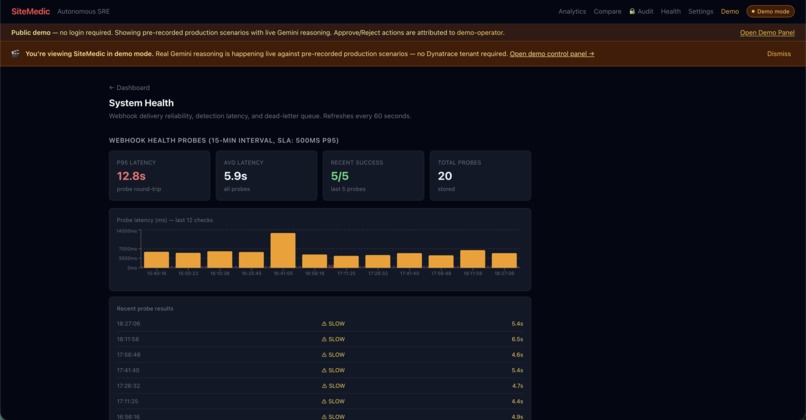The image size is (806, 420).
Task: Click the Webhook Health Probes section heading
Action: [x=224, y=140]
